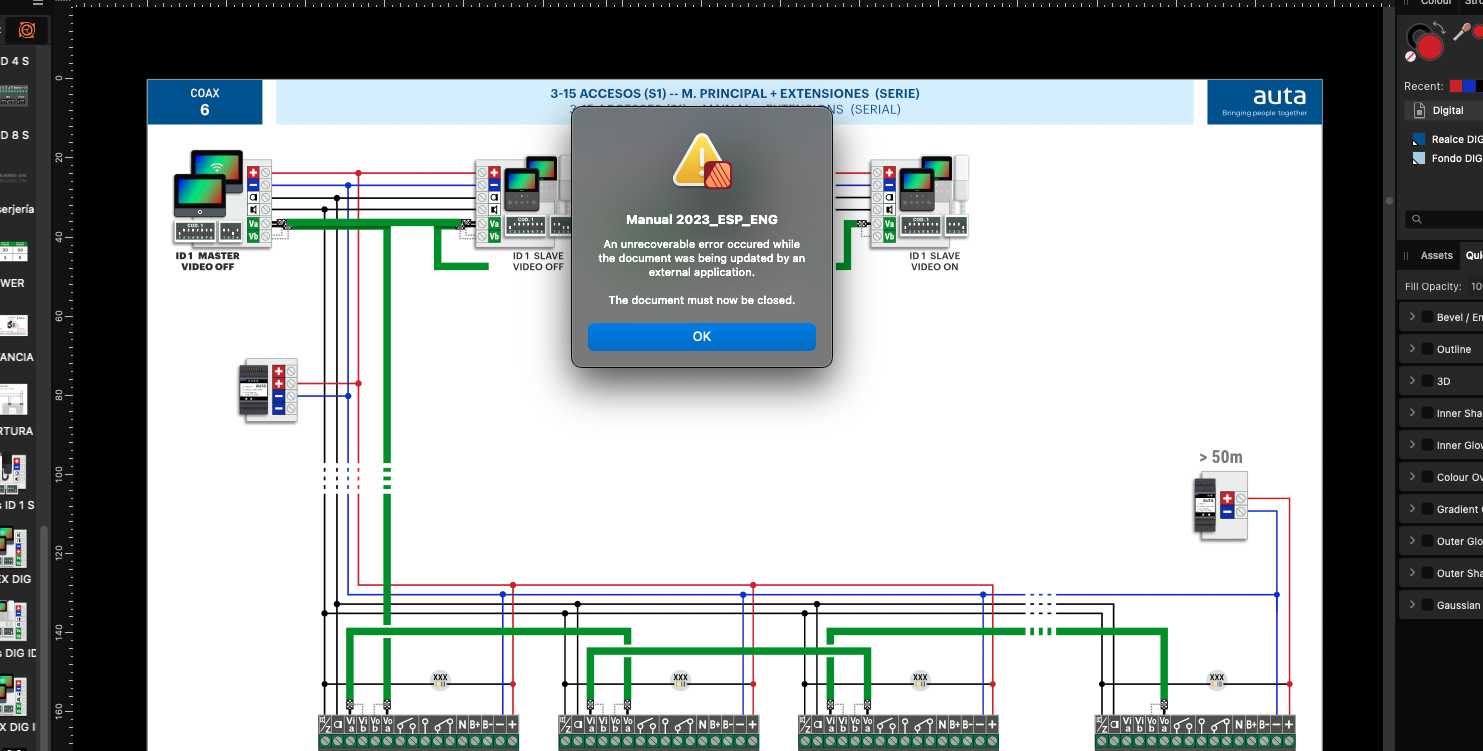
Task: Click the 'Manual 2023_ESP_ENG' dialog title
Action: (x=701, y=220)
